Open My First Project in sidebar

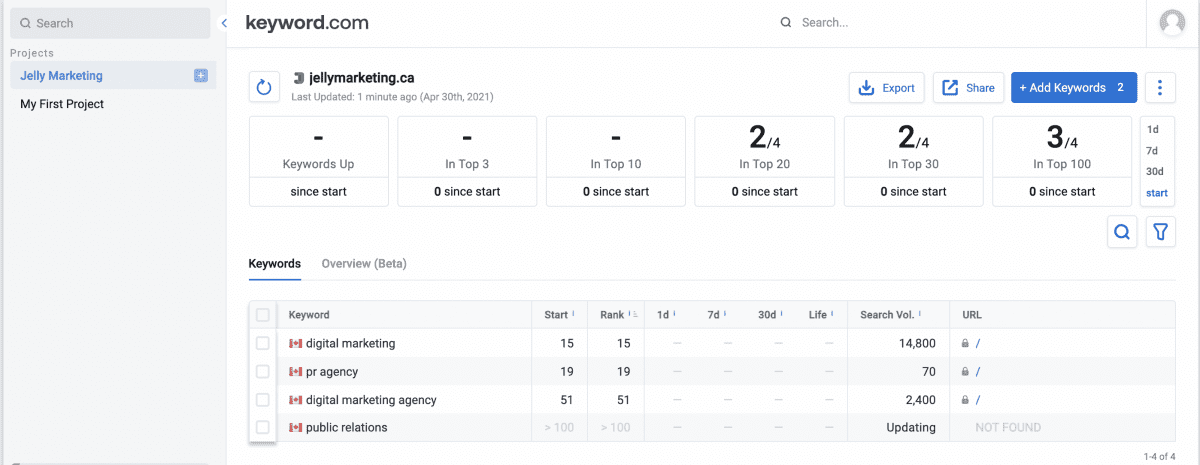pyautogui.click(x=62, y=104)
